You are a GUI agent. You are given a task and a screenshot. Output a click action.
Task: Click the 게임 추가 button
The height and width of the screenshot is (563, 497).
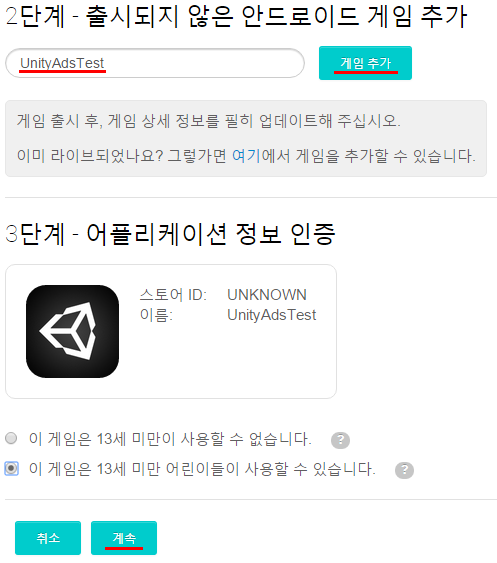pos(365,63)
